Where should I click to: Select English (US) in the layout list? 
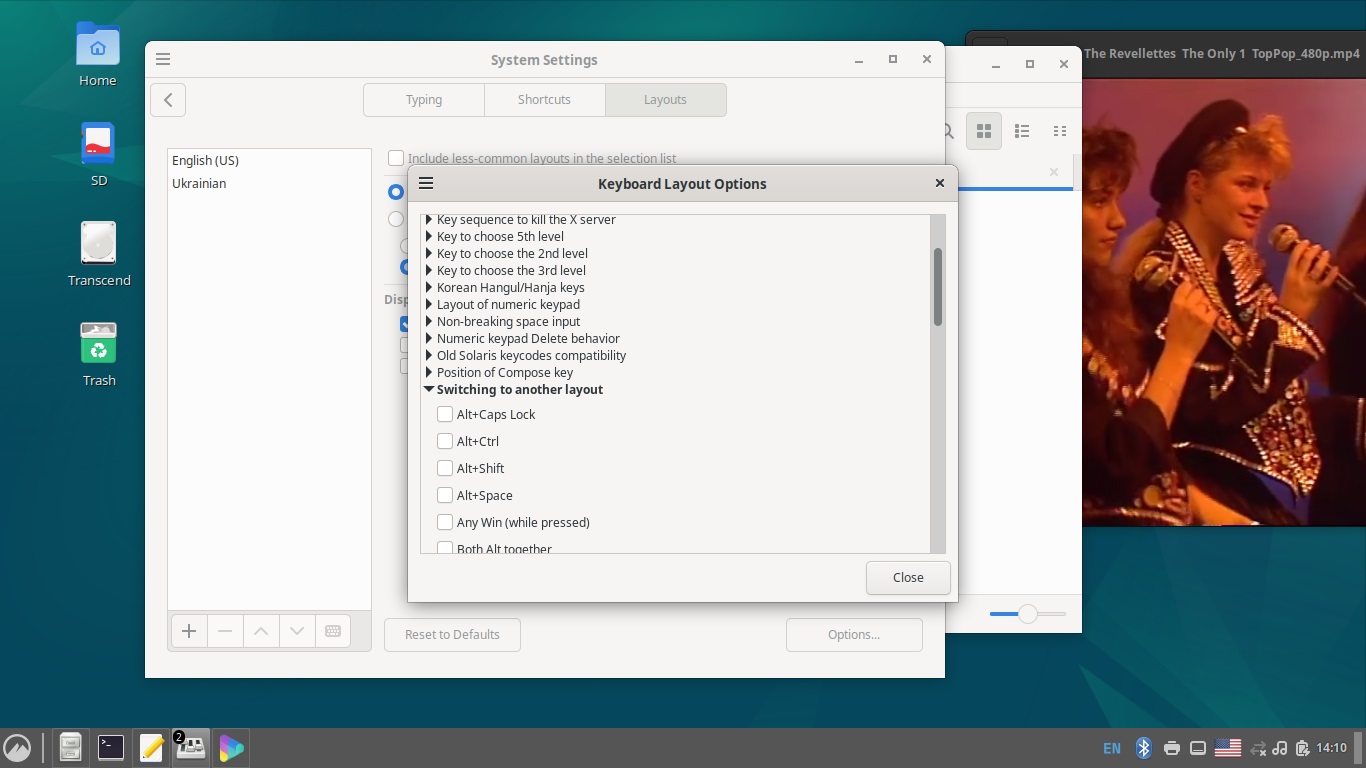[269, 160]
